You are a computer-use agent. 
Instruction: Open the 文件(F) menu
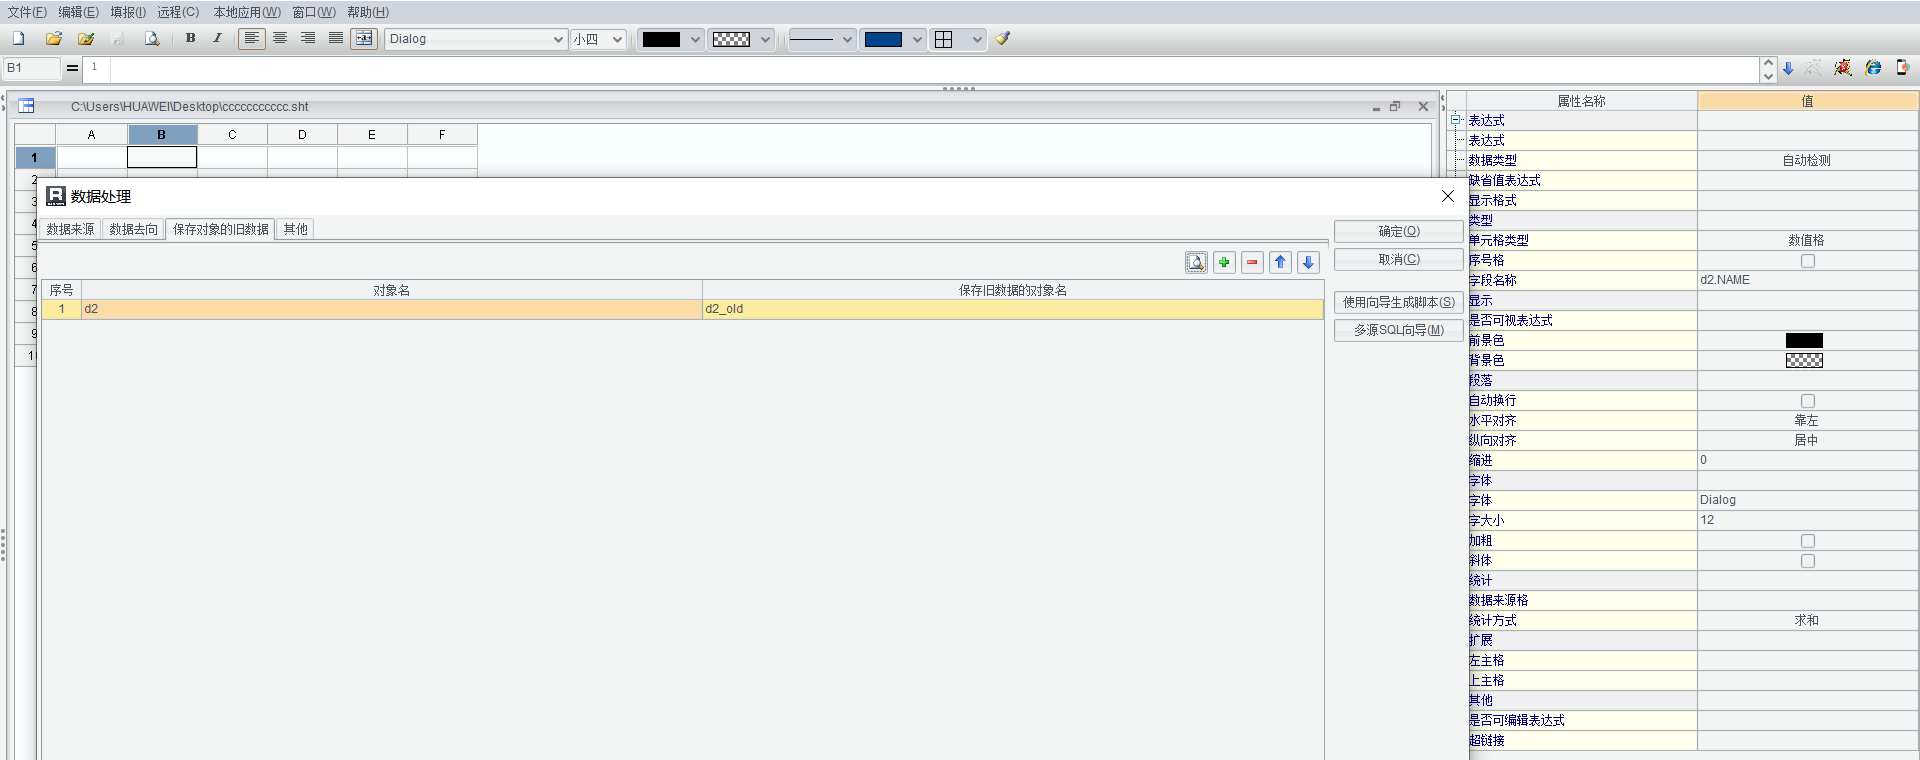(27, 12)
